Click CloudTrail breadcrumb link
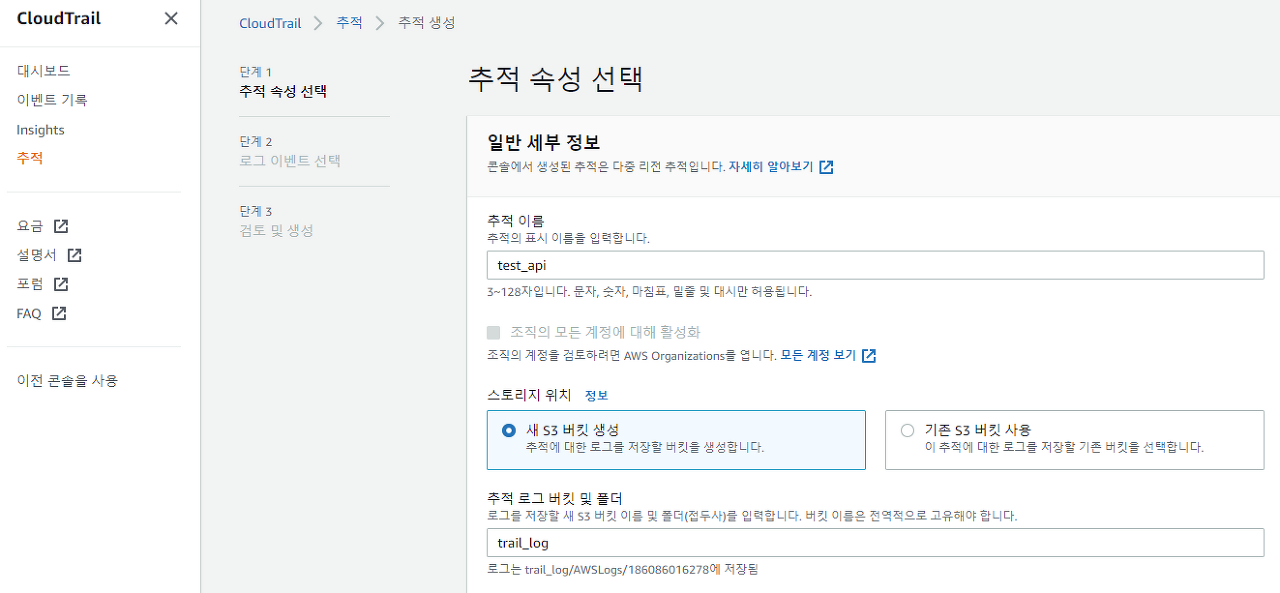Viewport: 1280px width, 593px height. coord(270,23)
